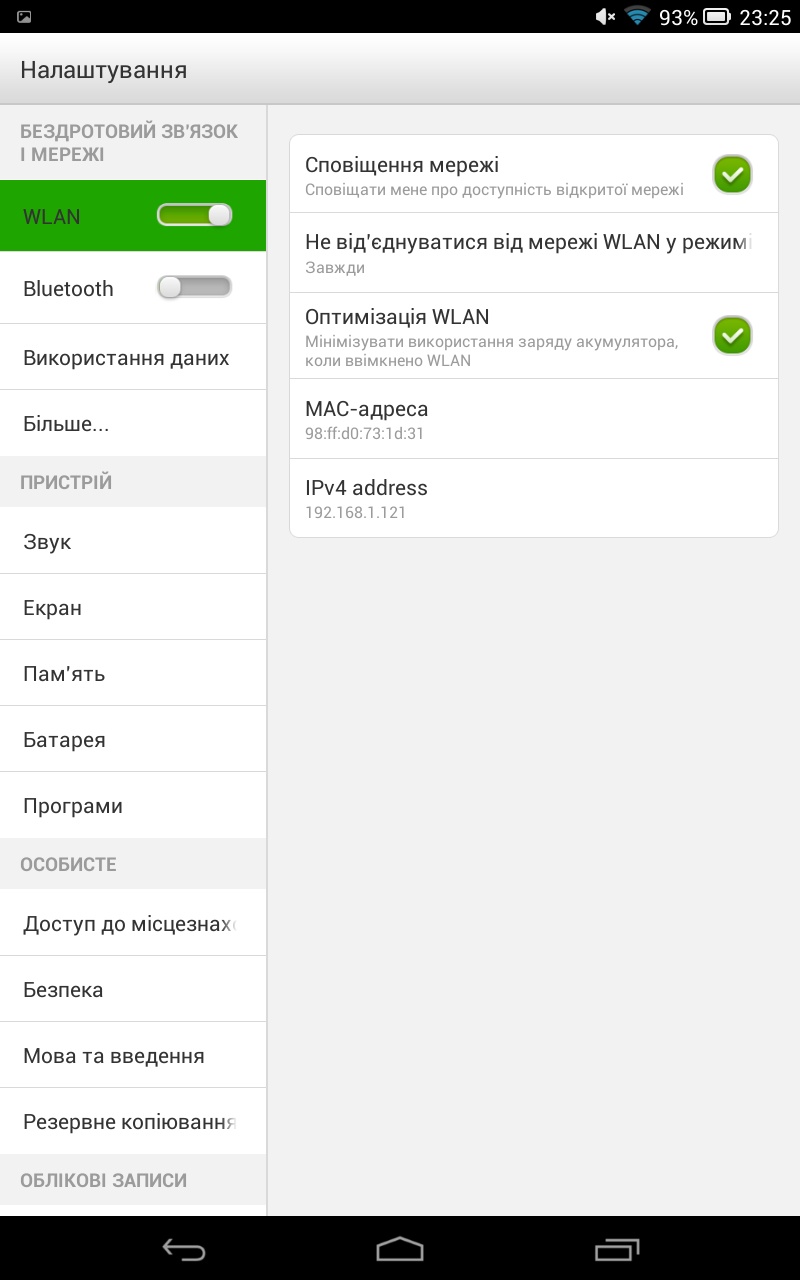800x1280 pixels.
Task: Open the Батарея settings item
Action: coord(133,740)
